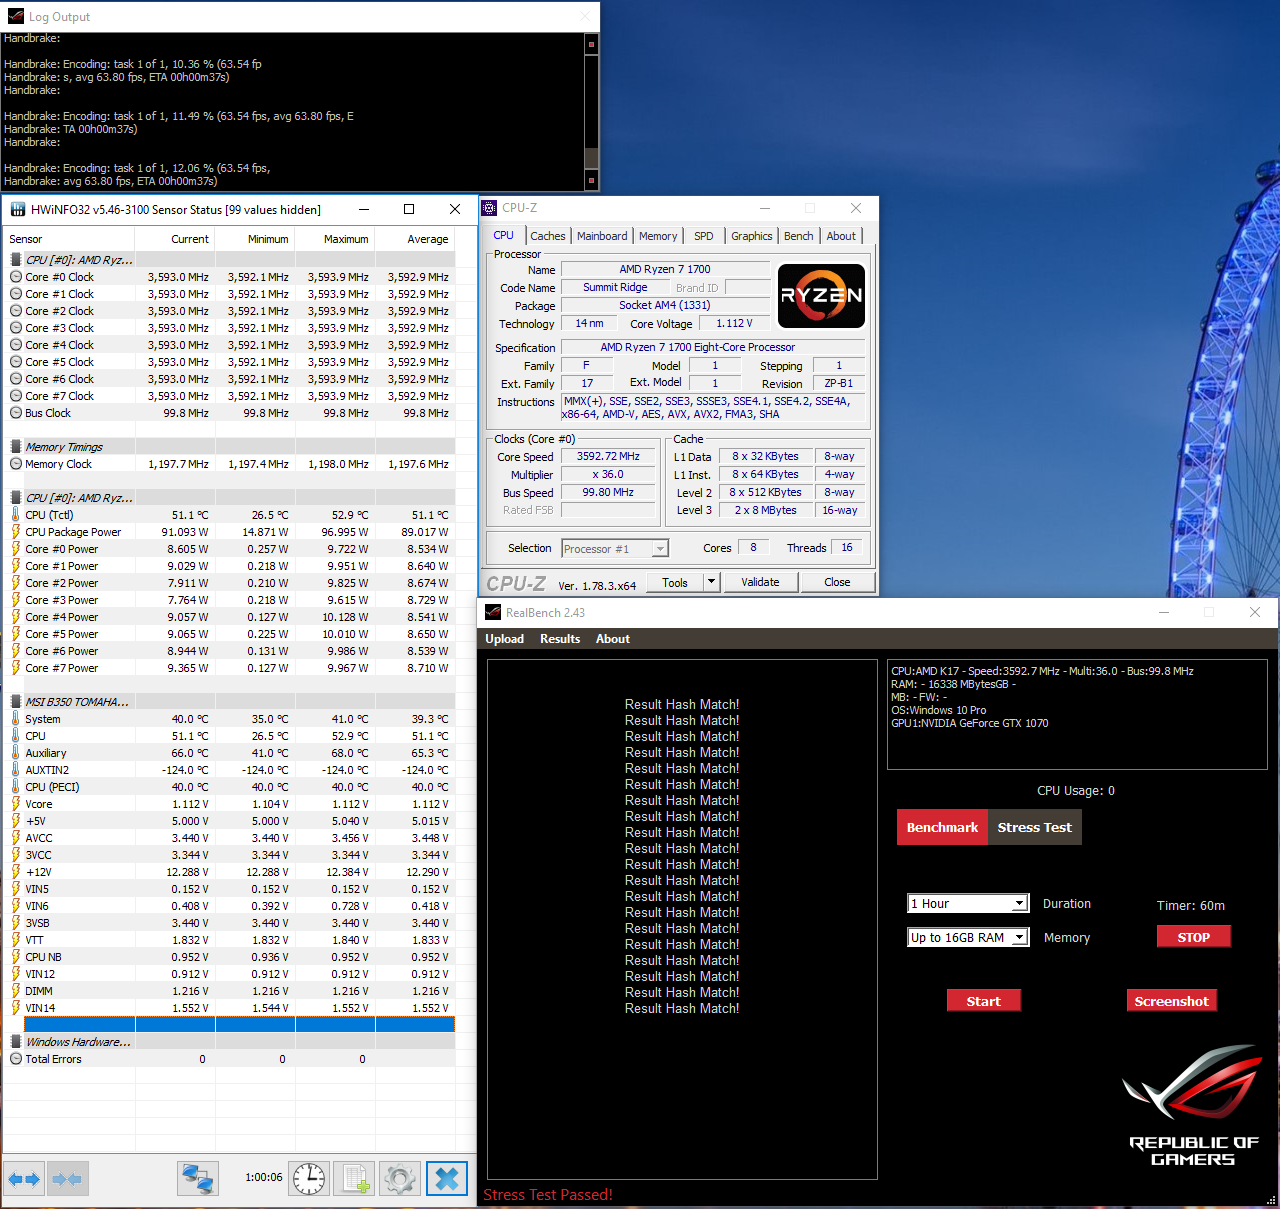Reset HWiNFO min/max with clock icon

point(309,1179)
